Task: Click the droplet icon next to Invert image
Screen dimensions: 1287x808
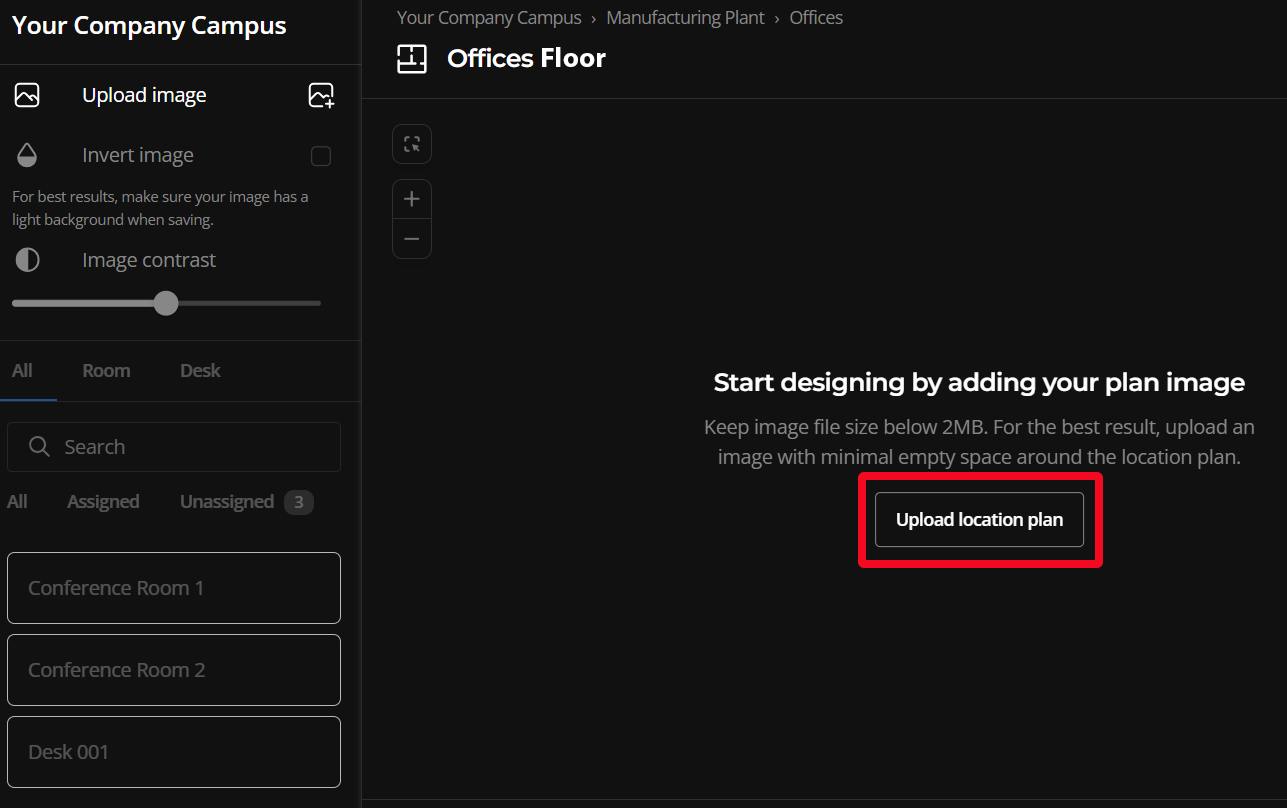Action: (x=27, y=155)
